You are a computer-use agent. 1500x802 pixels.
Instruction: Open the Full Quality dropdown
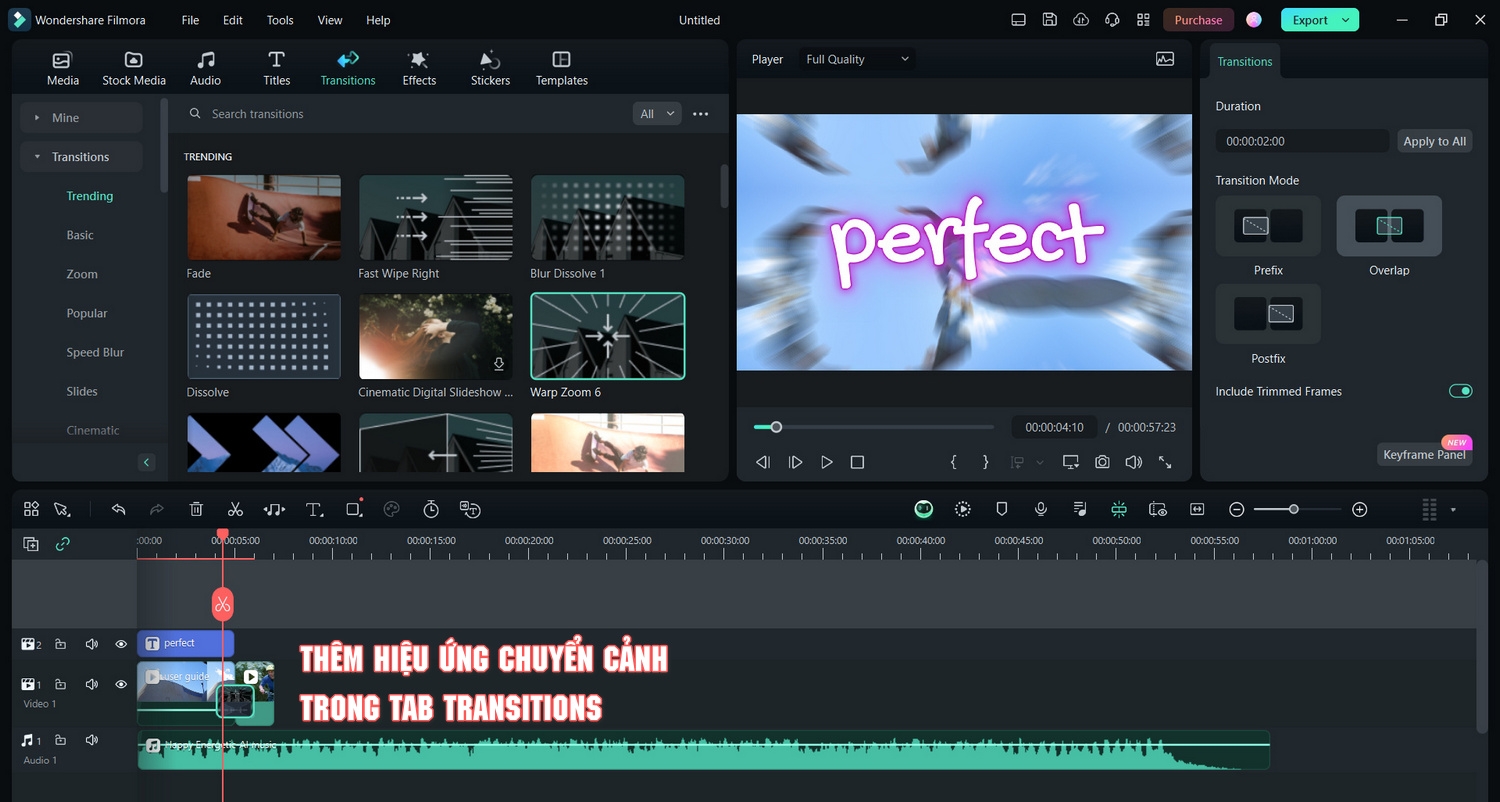tap(857, 59)
